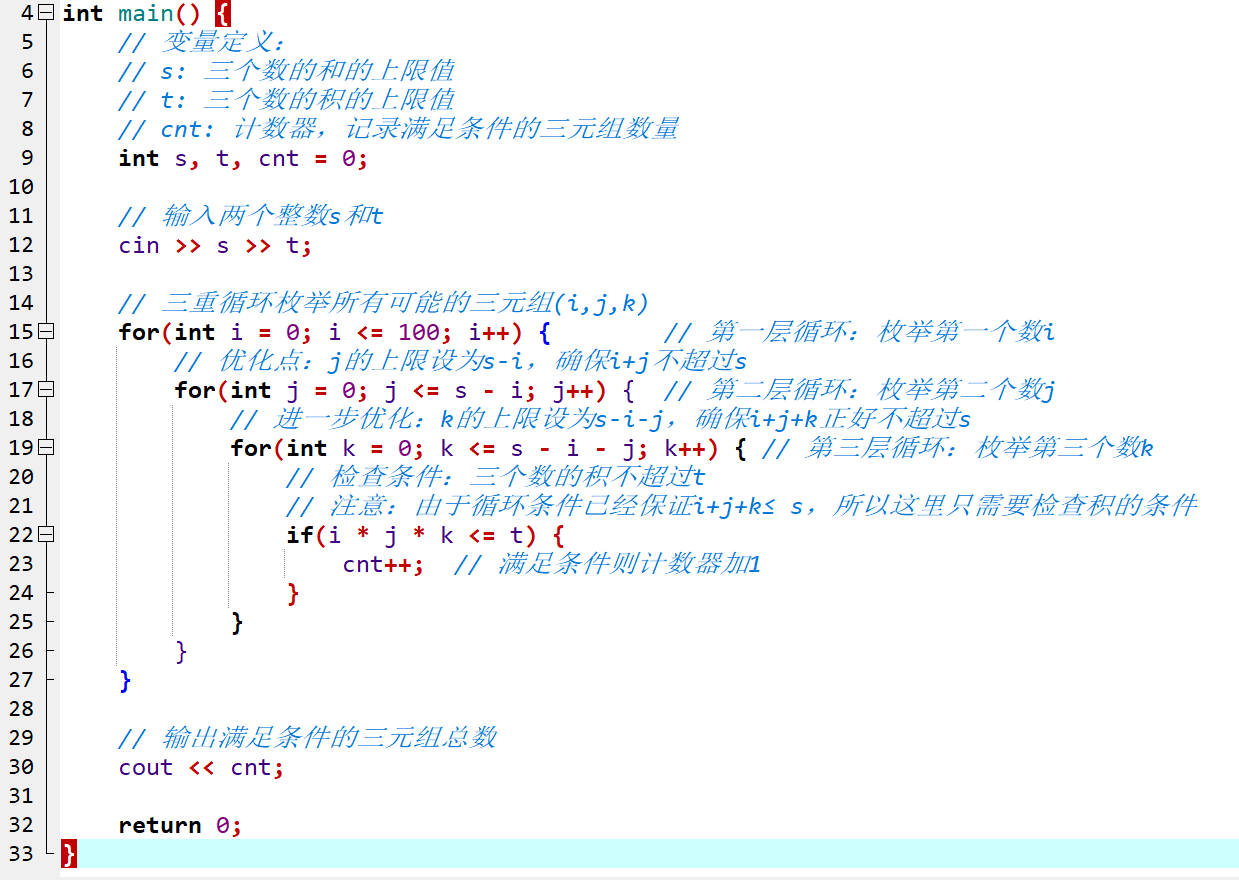Click 'j <= s - i' loop condition
This screenshot has height=880, width=1239.
(460, 391)
